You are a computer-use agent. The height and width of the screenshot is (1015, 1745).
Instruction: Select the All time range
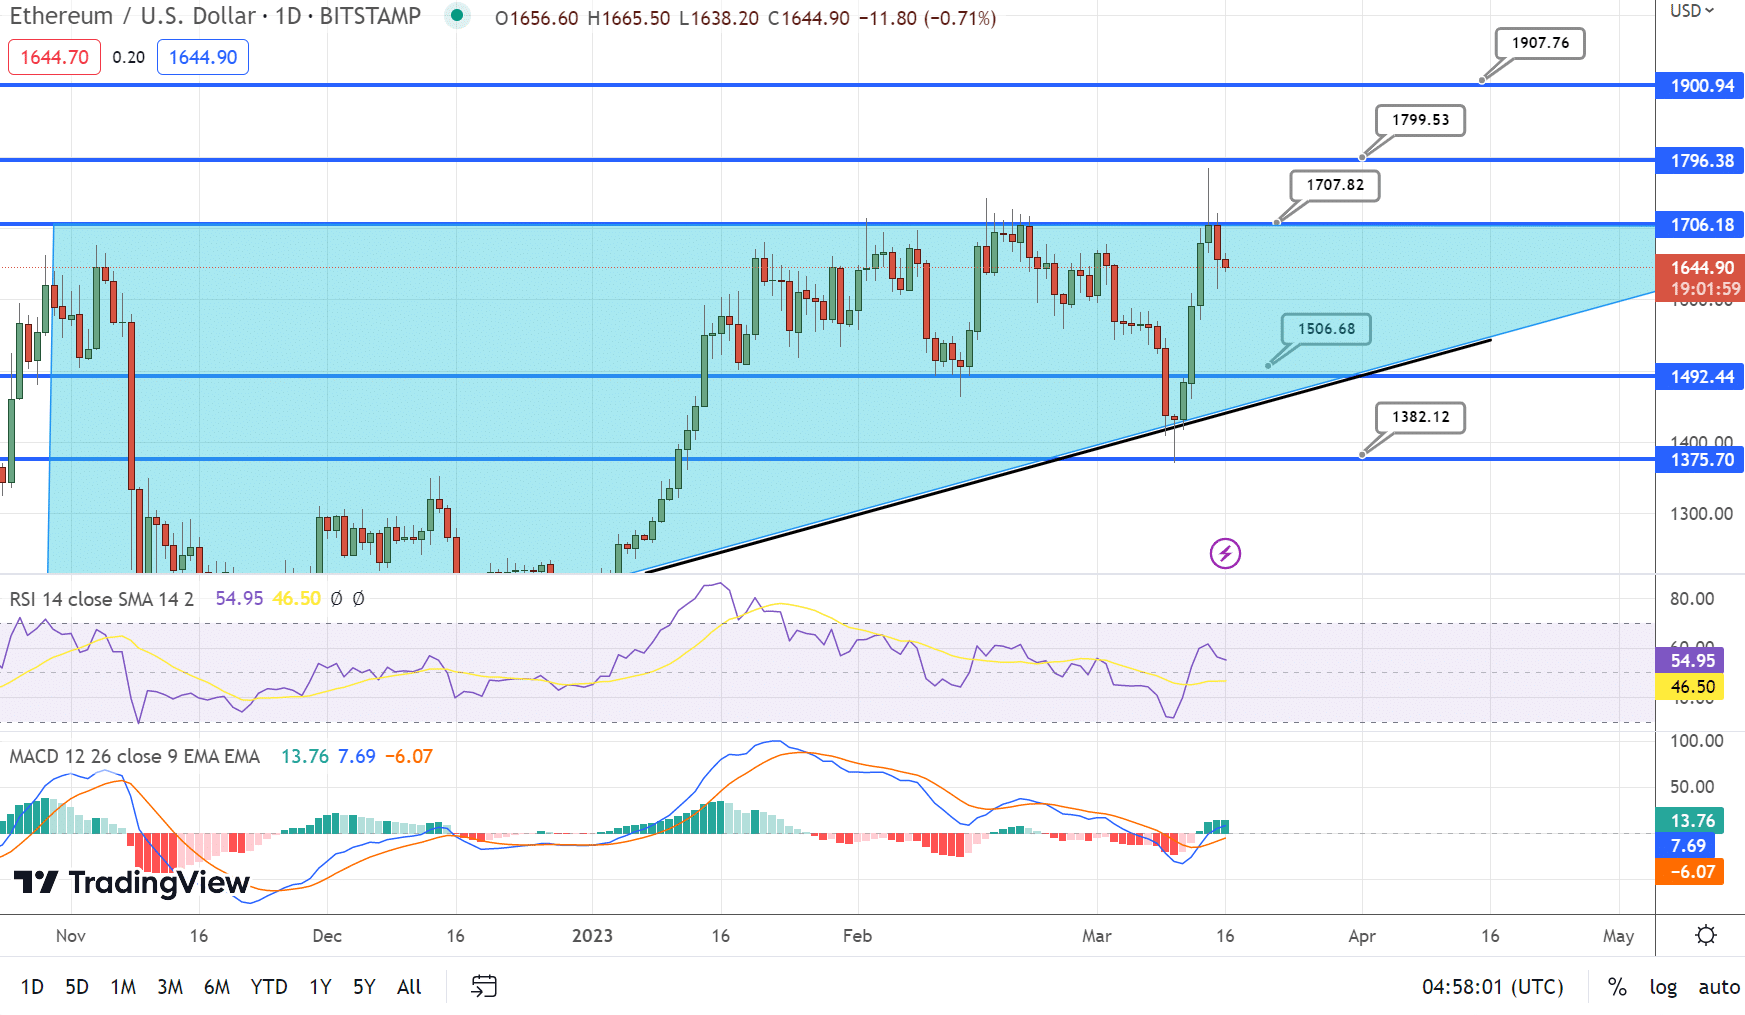point(409,987)
